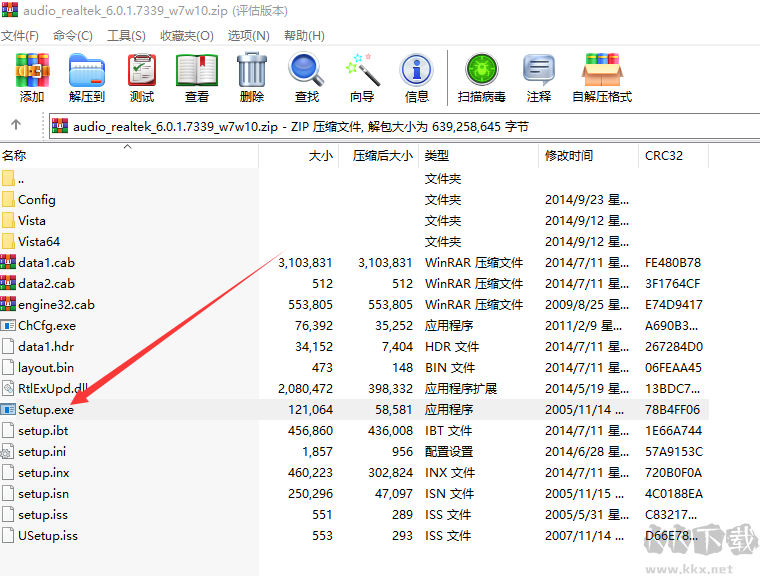This screenshot has height=576, width=760.
Task: Click the 信息 (Info) toolbar icon
Action: (x=416, y=70)
